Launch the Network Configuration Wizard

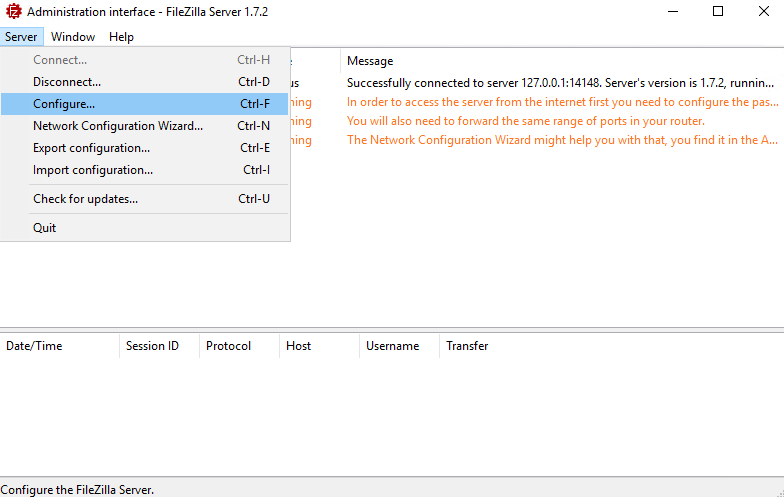(x=118, y=126)
